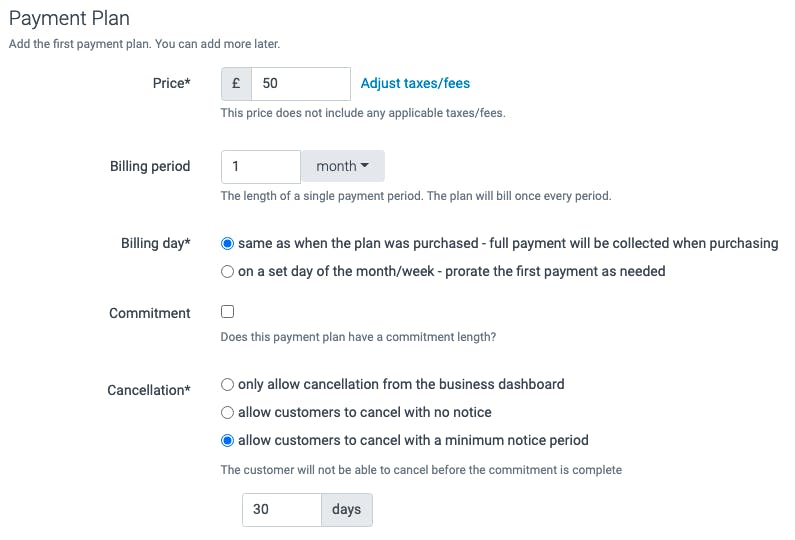
Task: Select 'on a set day of the month/week' radio
Action: pyautogui.click(x=228, y=272)
